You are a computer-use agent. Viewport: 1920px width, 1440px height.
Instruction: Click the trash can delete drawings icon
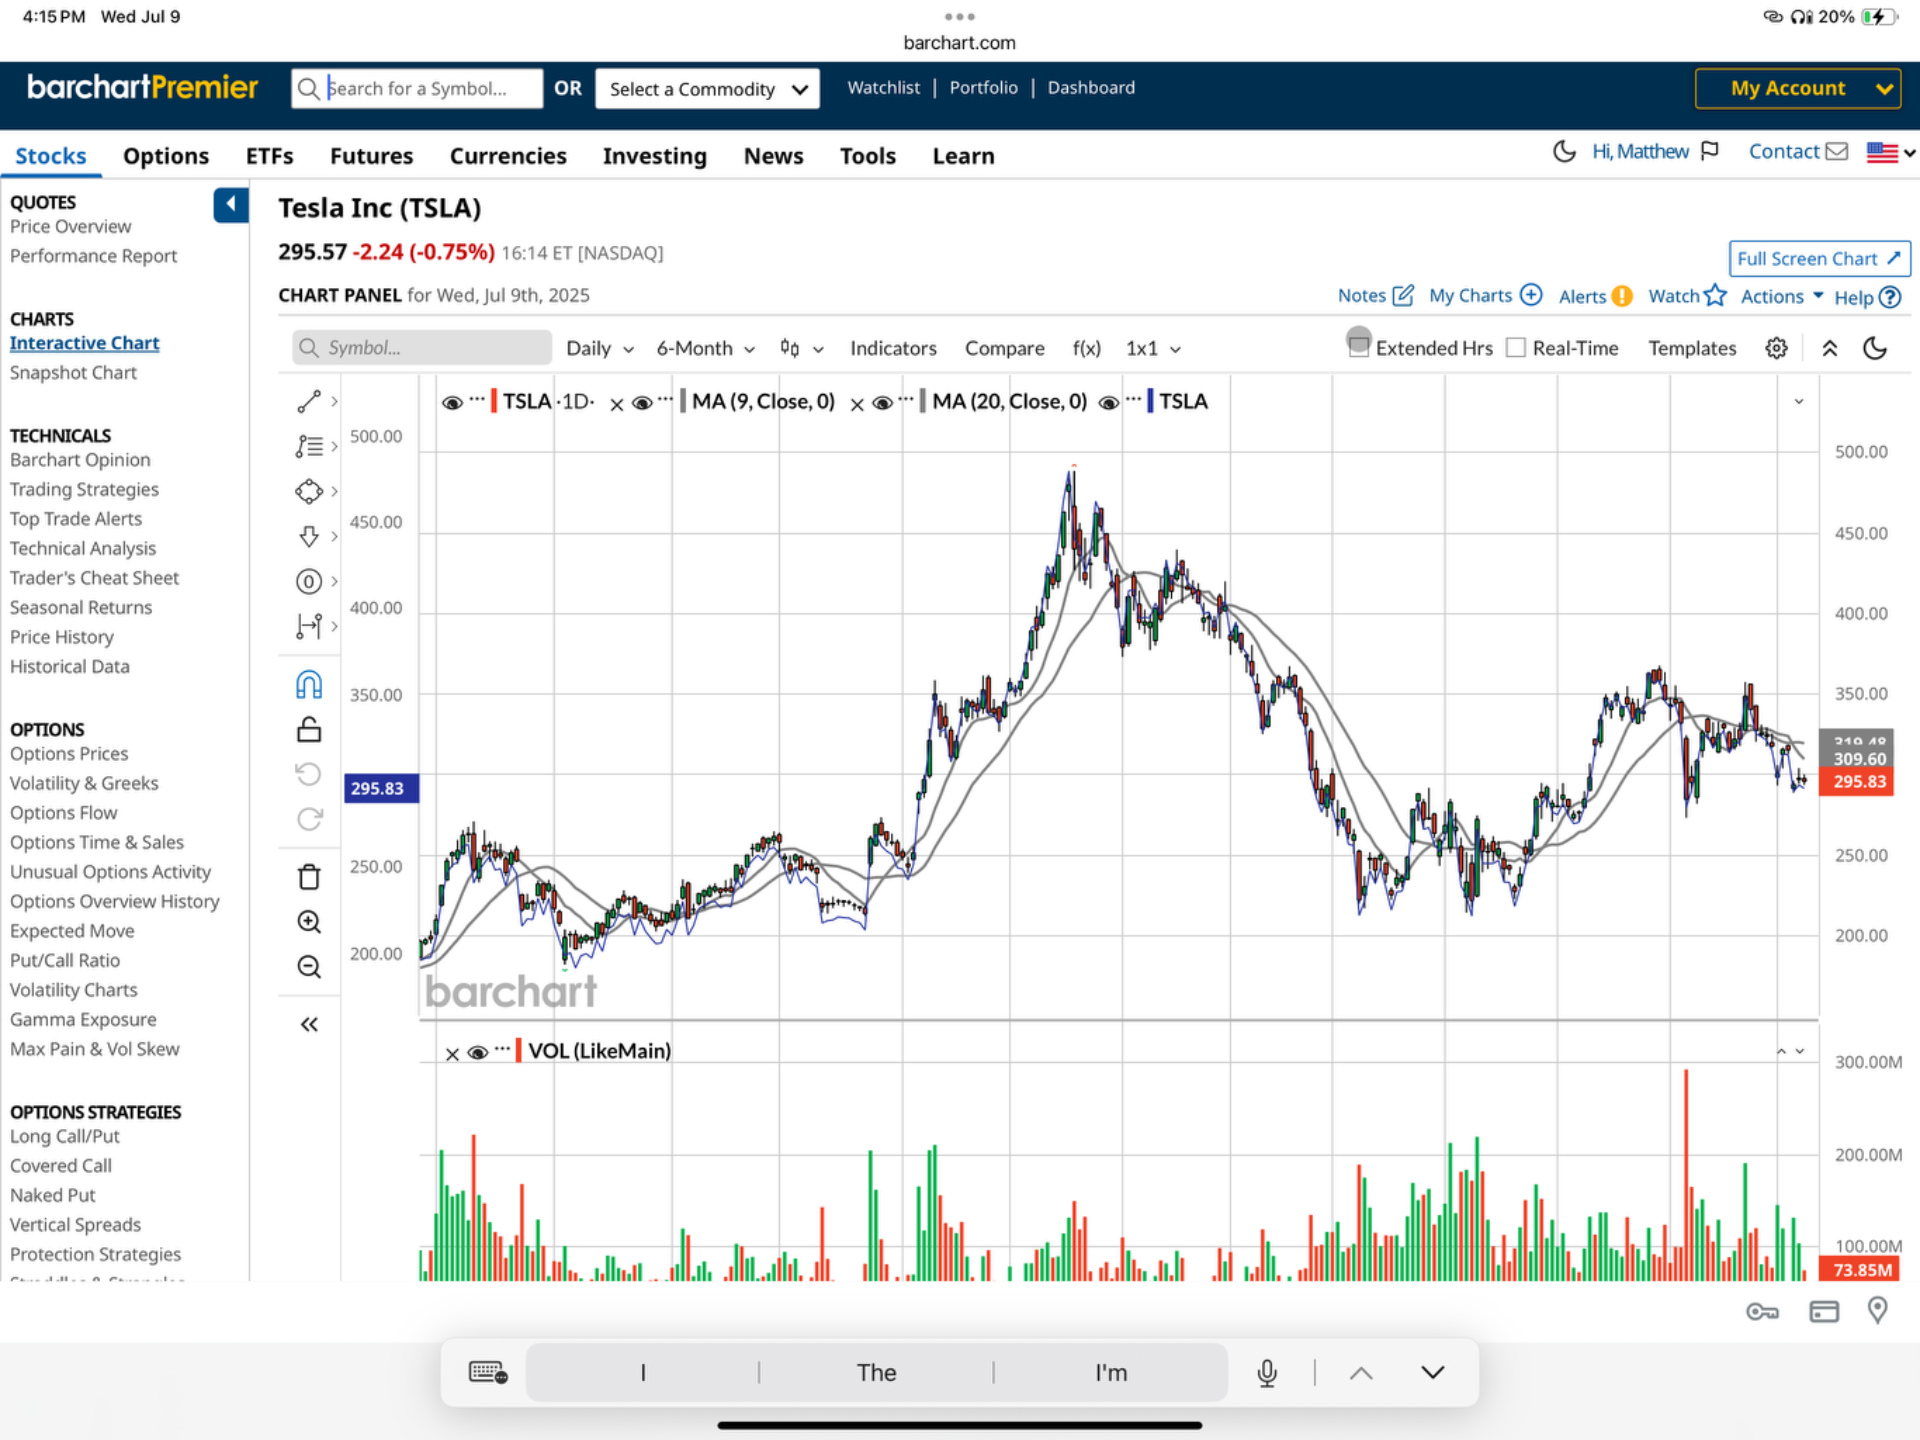(308, 877)
